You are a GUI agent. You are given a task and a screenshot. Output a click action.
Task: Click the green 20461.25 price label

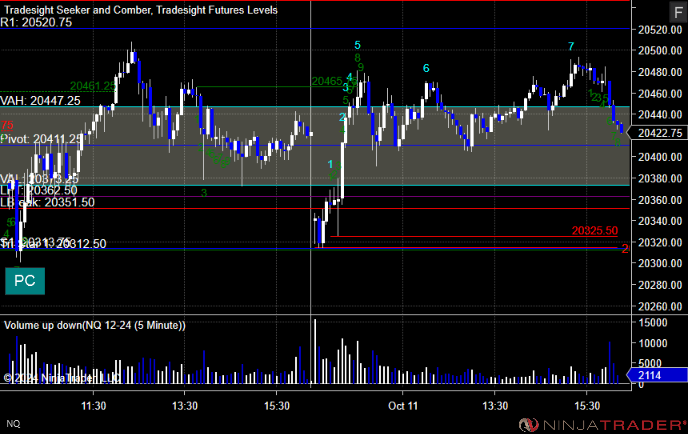pyautogui.click(x=93, y=86)
